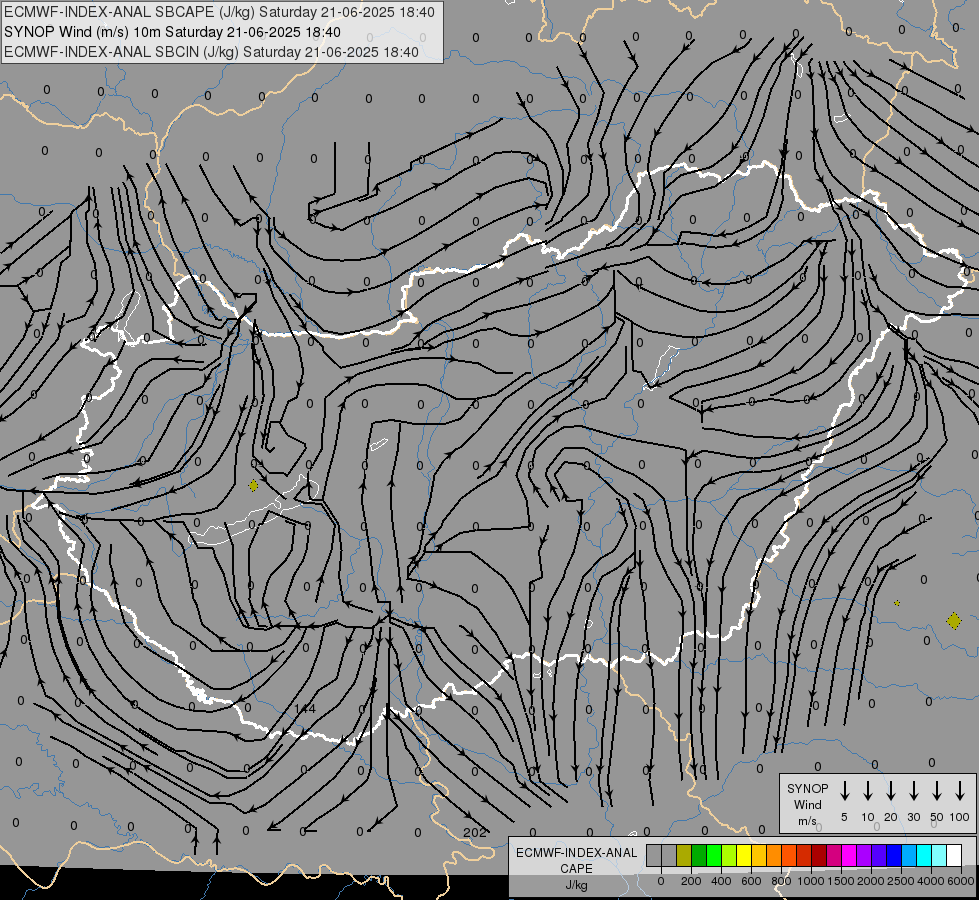The image size is (979, 900).
Task: Click the 202 CAPE value on the map
Action: pos(475,832)
